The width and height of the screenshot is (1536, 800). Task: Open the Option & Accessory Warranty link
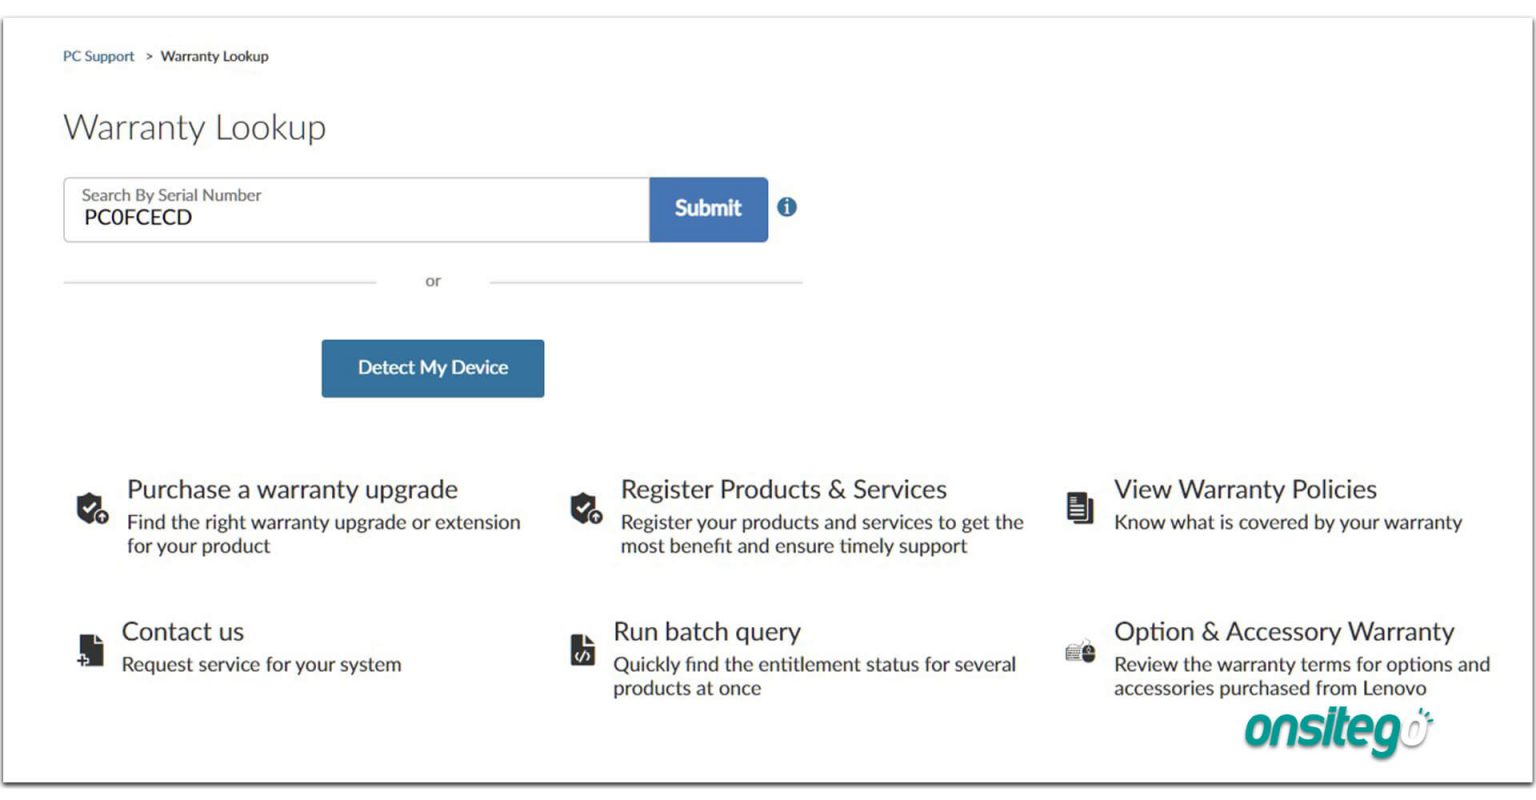tap(1284, 632)
